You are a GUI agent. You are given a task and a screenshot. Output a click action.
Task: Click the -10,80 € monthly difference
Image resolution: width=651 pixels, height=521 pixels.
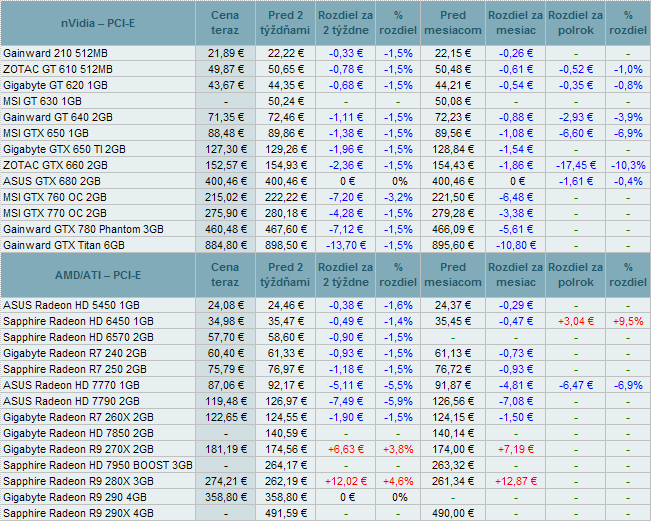tap(516, 245)
